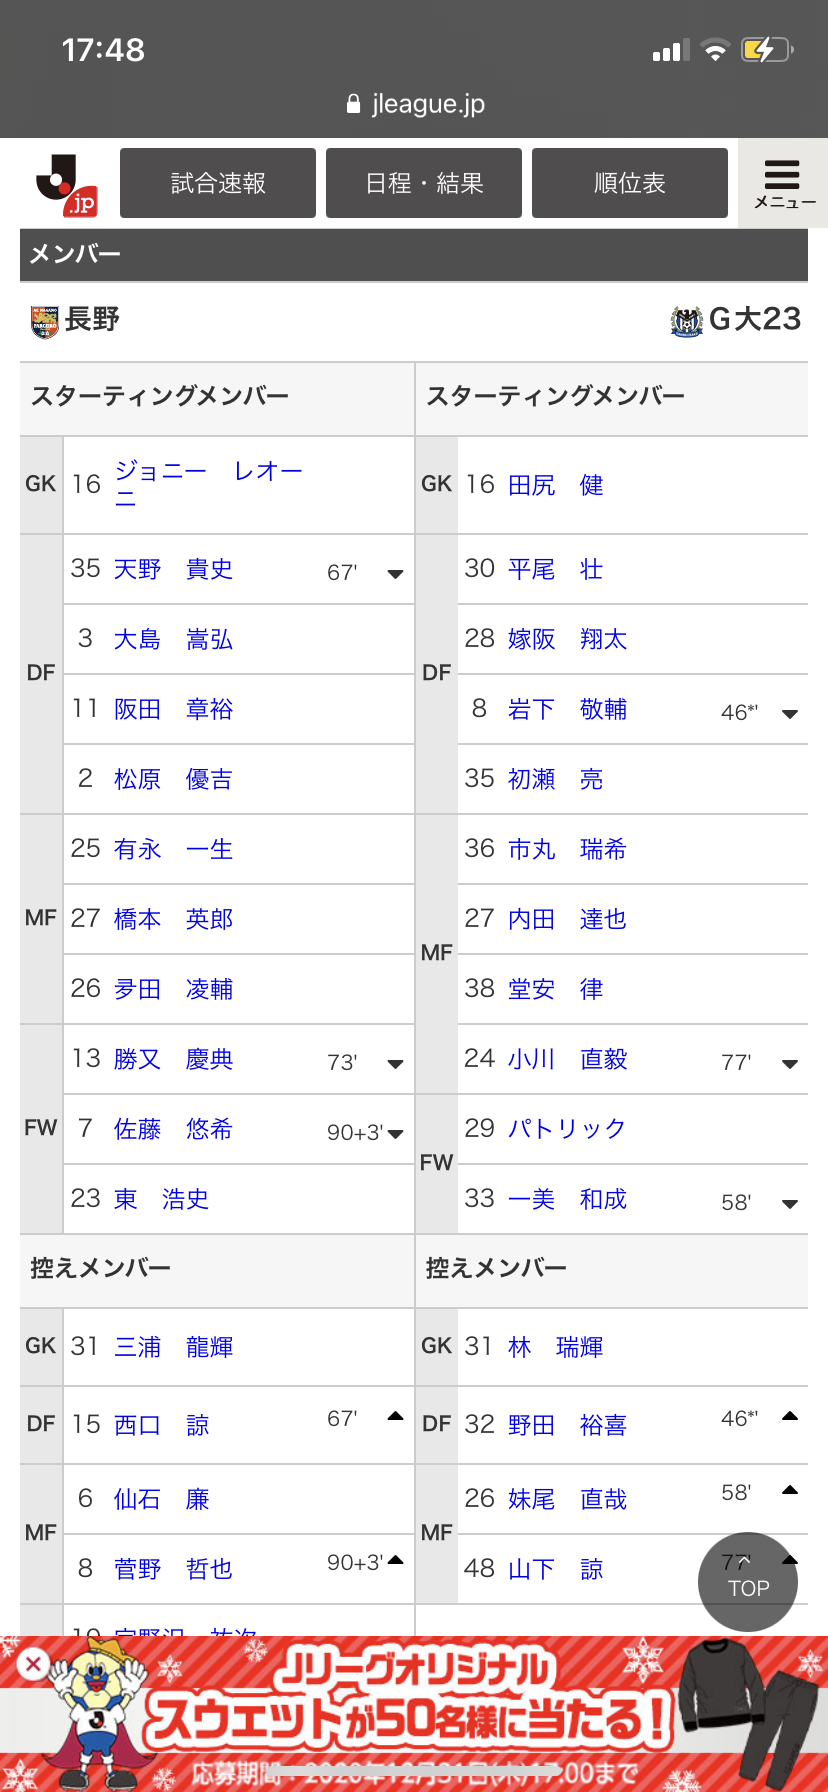Tap the substitution-in arrow for 野田 裕喜
Viewport: 828px width, 1792px height.
[x=789, y=1416]
